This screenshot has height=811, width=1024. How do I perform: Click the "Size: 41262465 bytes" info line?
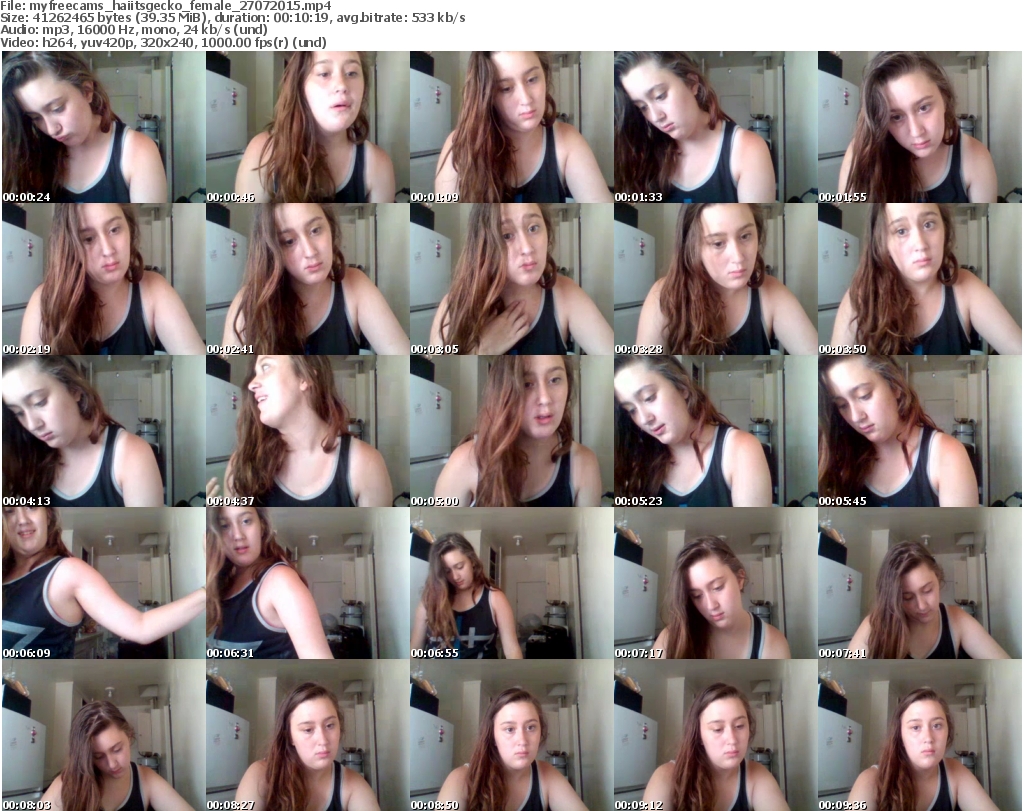pyautogui.click(x=232, y=18)
